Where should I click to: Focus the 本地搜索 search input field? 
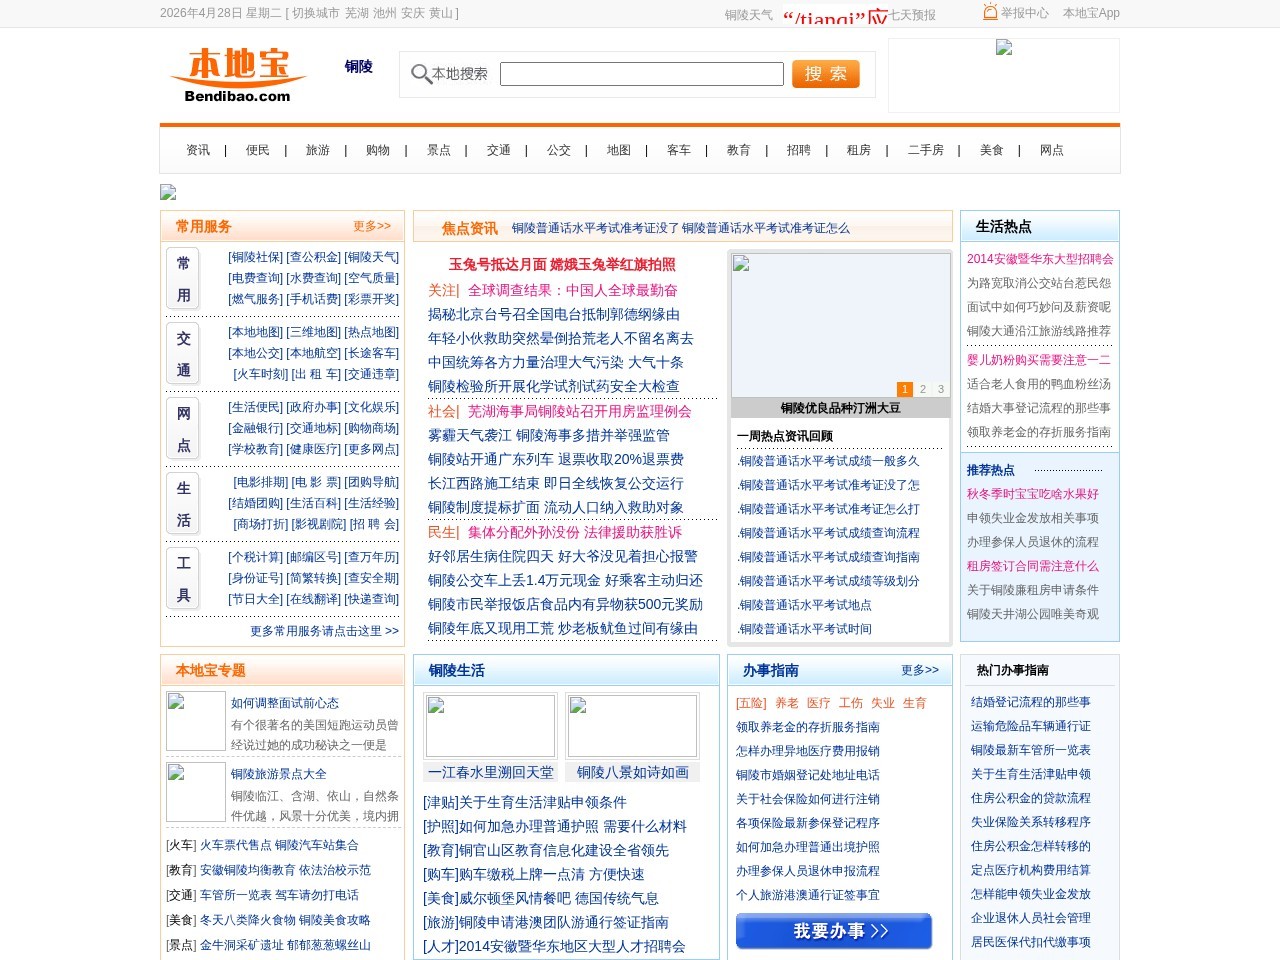pyautogui.click(x=642, y=74)
